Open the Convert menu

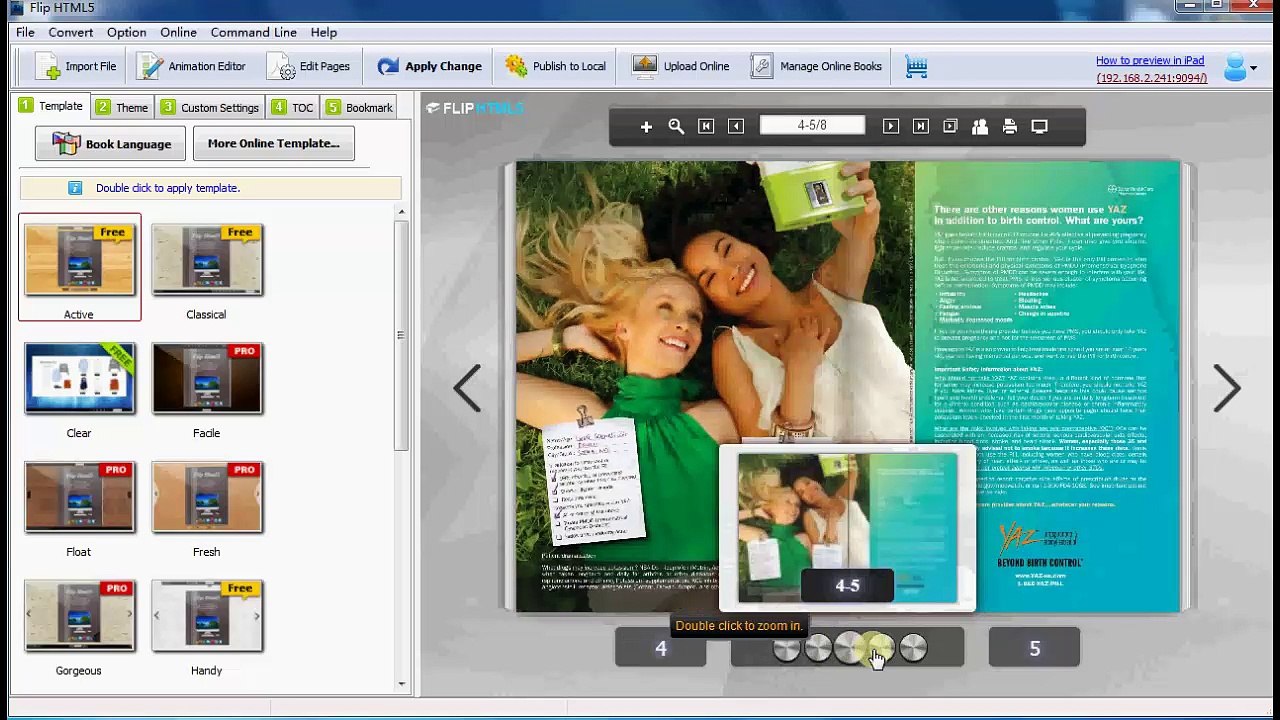click(71, 32)
